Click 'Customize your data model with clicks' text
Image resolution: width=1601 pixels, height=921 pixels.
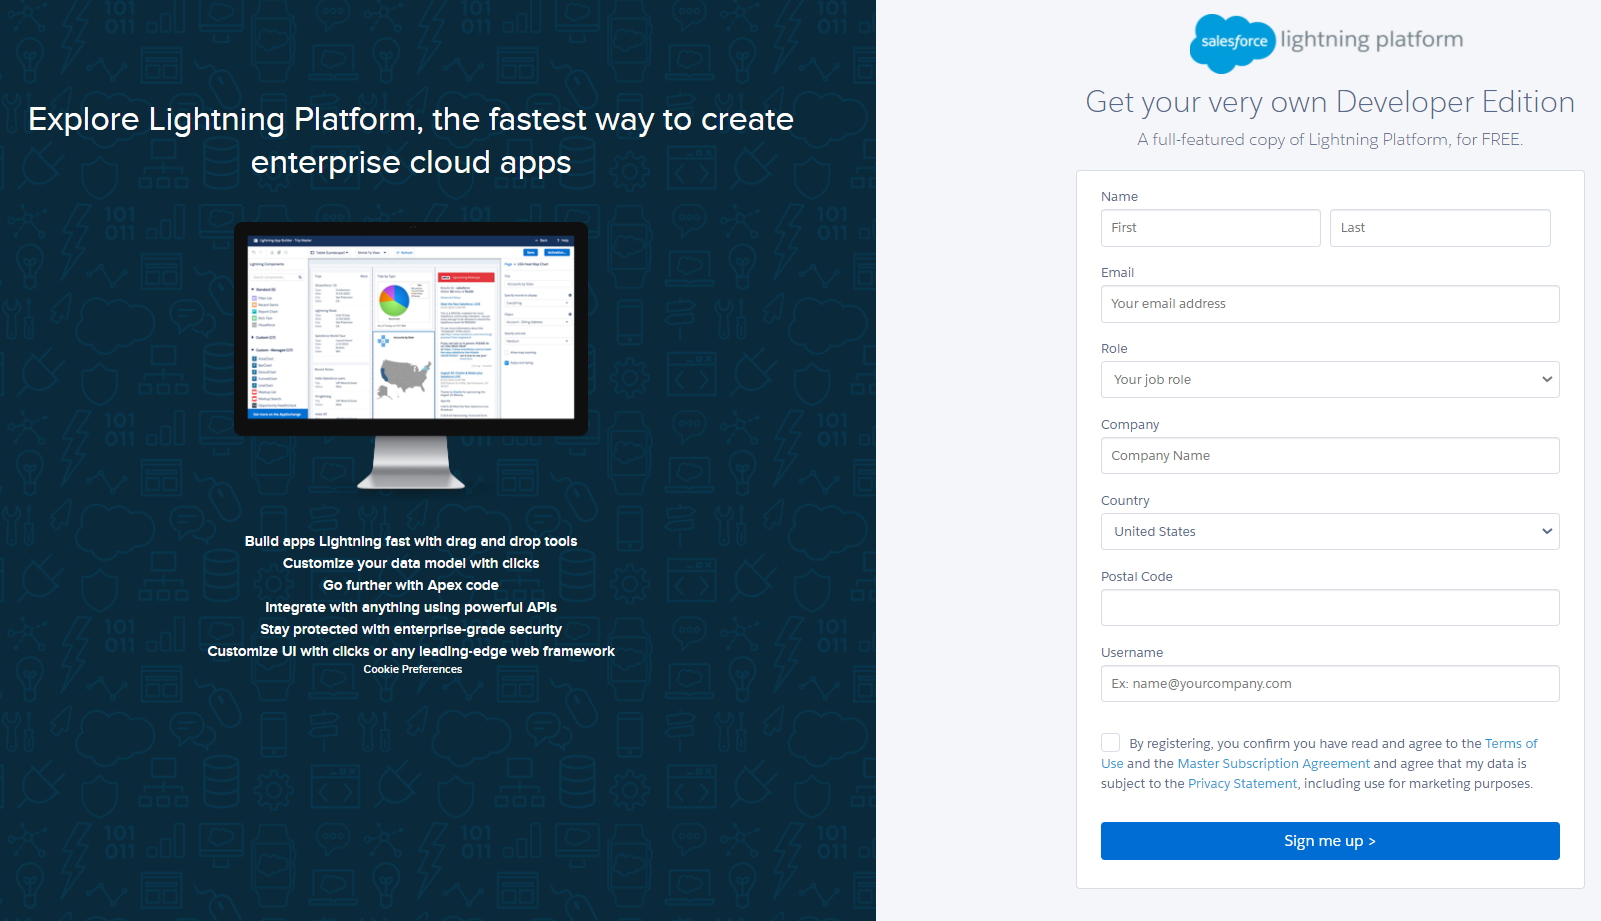[x=411, y=564]
